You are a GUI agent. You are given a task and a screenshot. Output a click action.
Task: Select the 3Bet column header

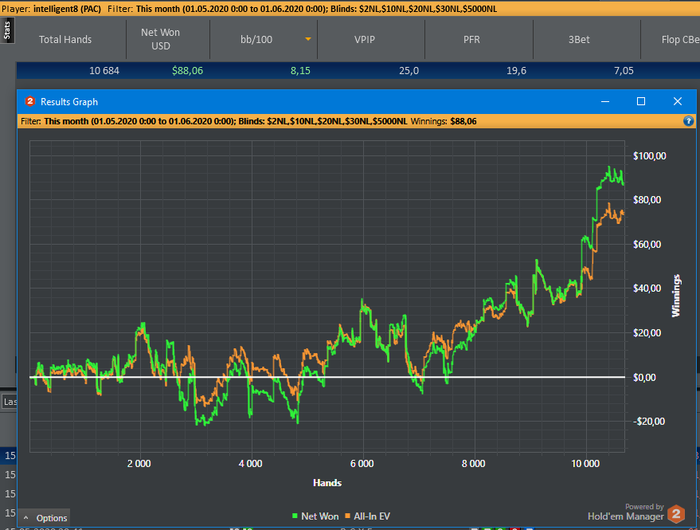point(579,40)
